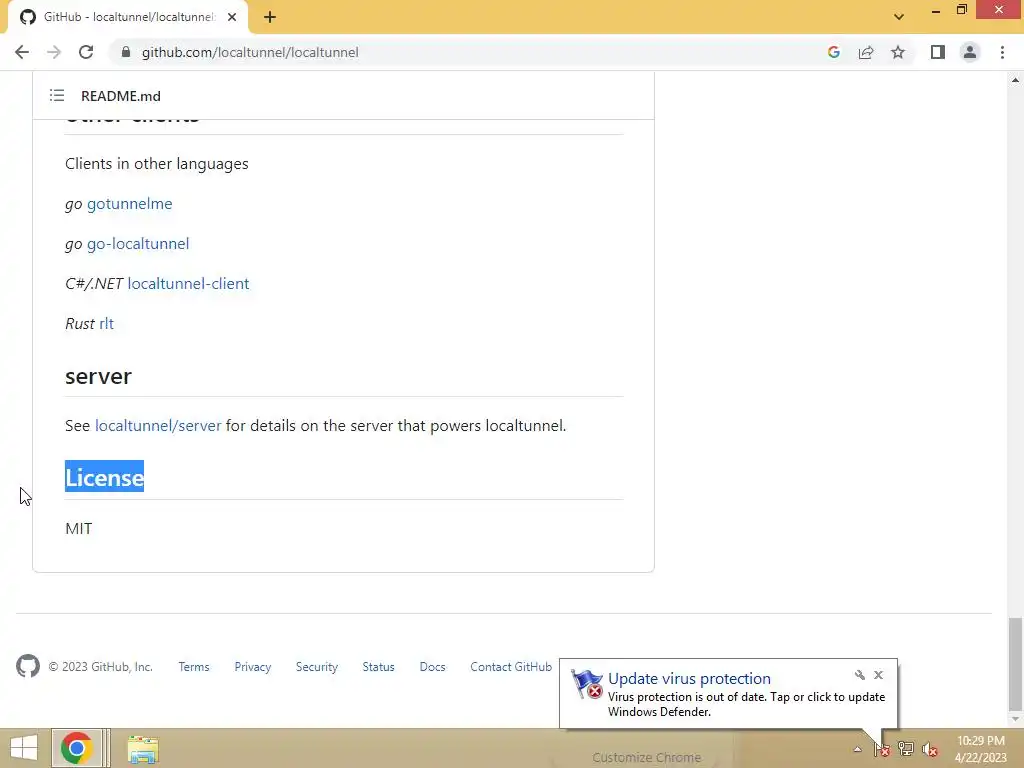Open the gotunnelme link

pos(129,204)
